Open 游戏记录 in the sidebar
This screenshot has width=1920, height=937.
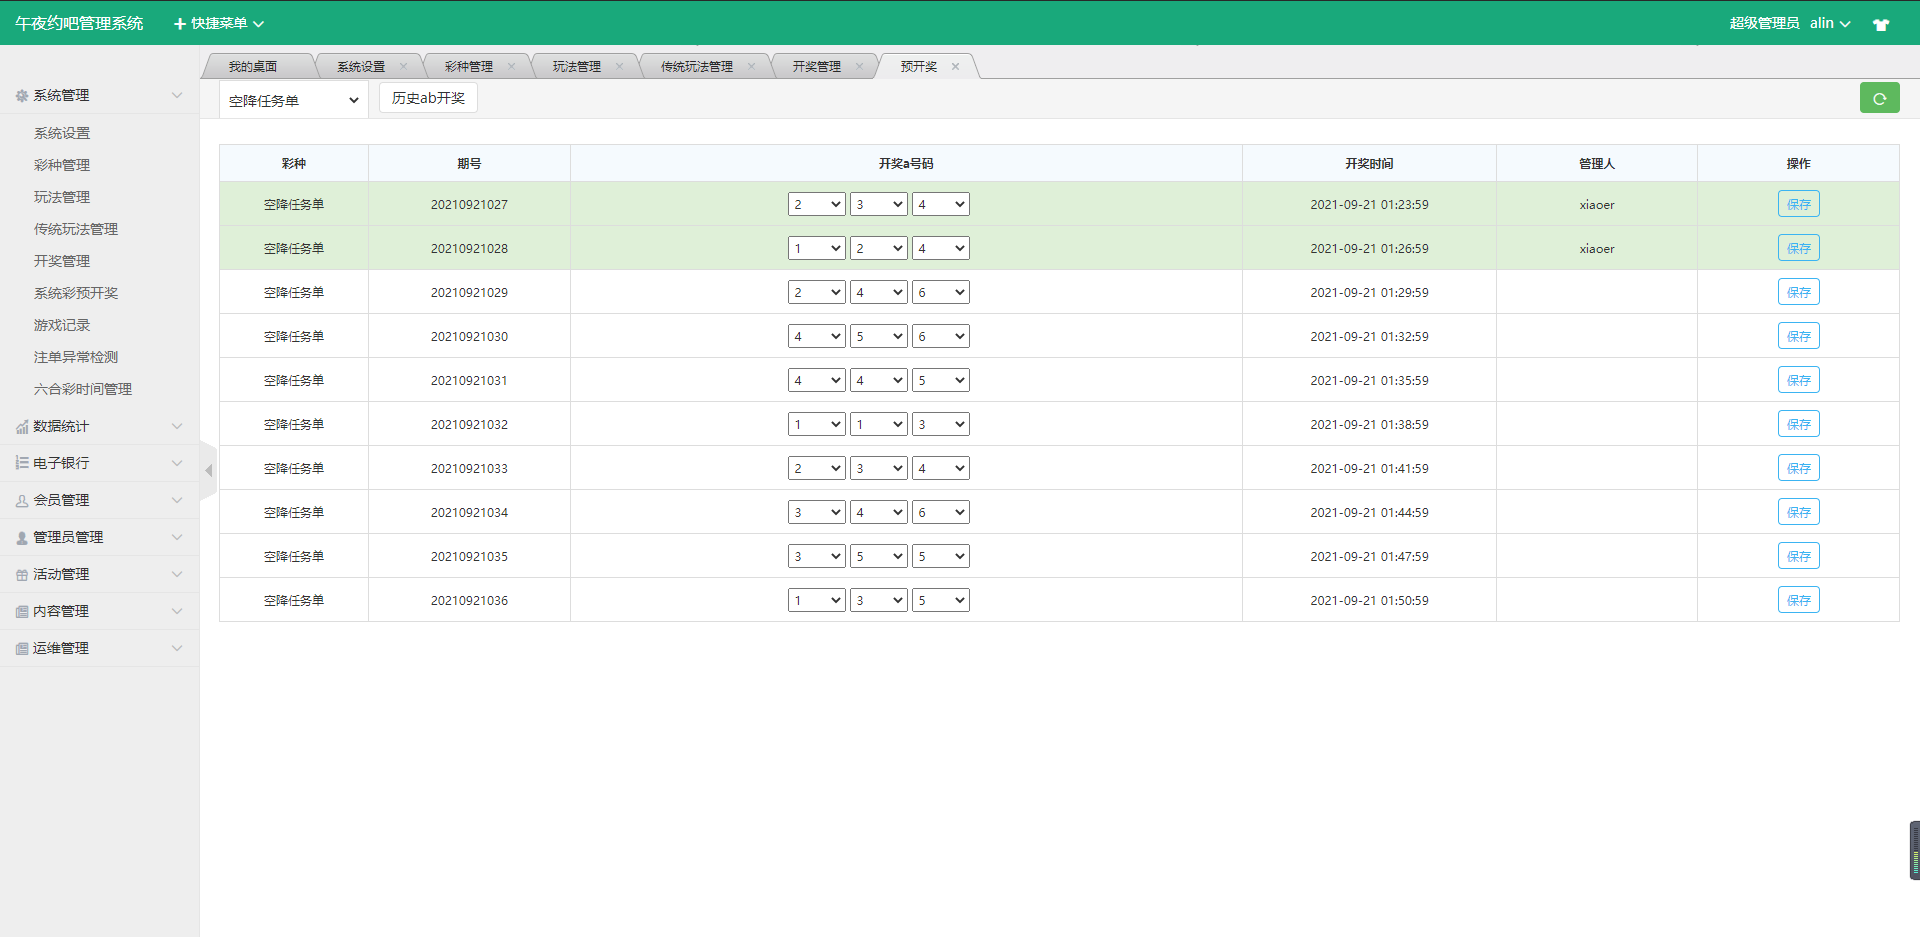pyautogui.click(x=62, y=325)
